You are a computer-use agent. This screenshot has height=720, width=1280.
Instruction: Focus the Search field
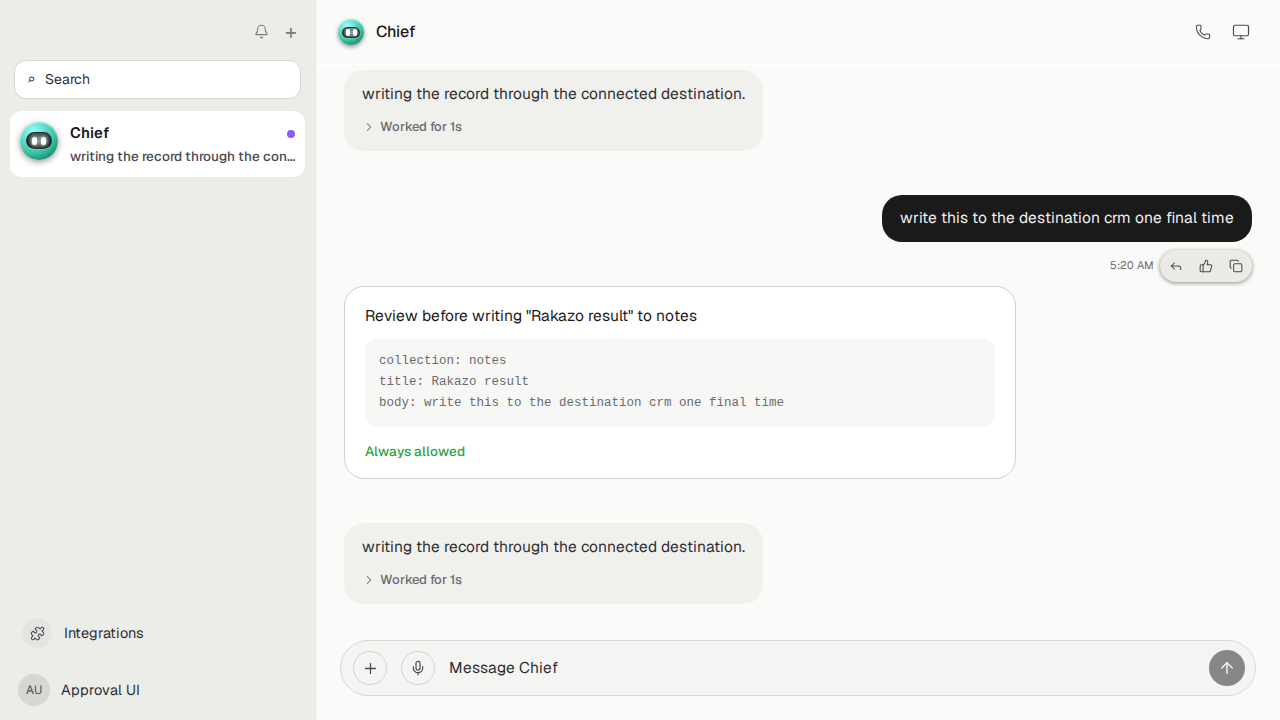coord(158,79)
